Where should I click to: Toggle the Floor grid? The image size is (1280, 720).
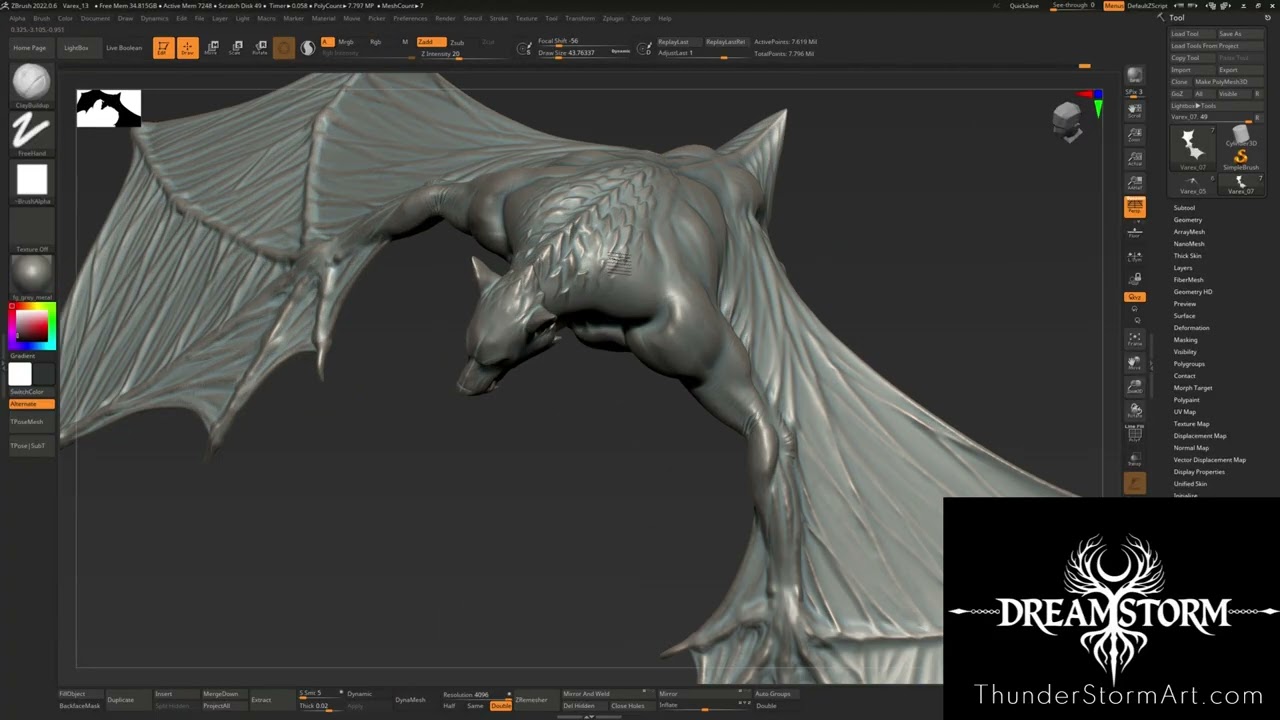point(1134,231)
